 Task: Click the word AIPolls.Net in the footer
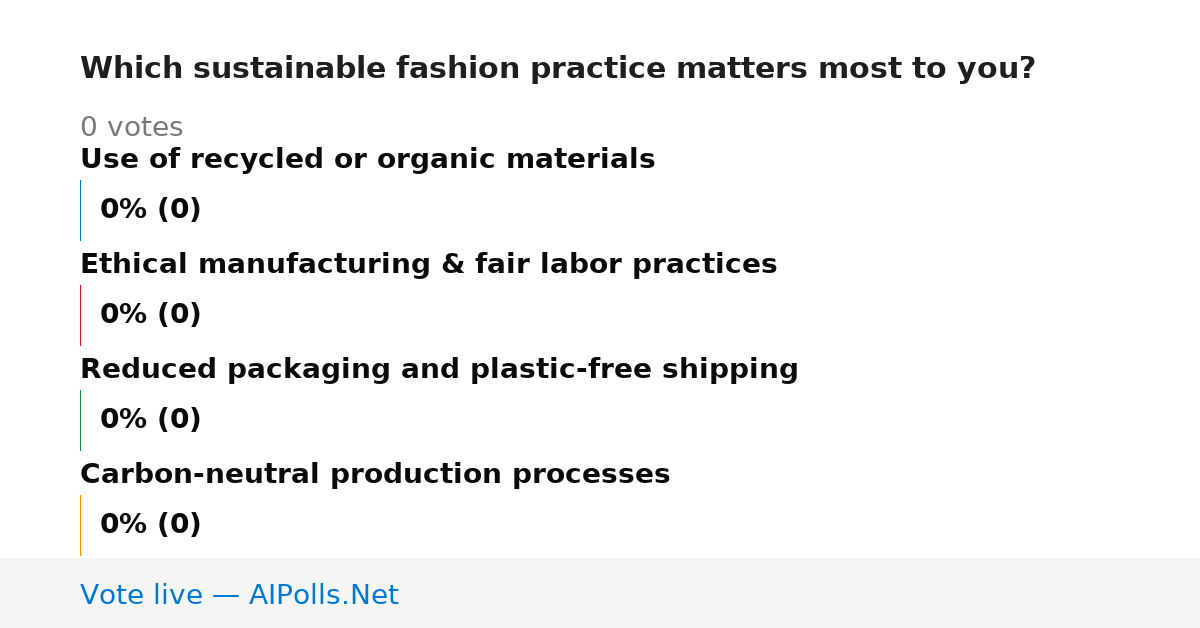pyautogui.click(x=323, y=595)
